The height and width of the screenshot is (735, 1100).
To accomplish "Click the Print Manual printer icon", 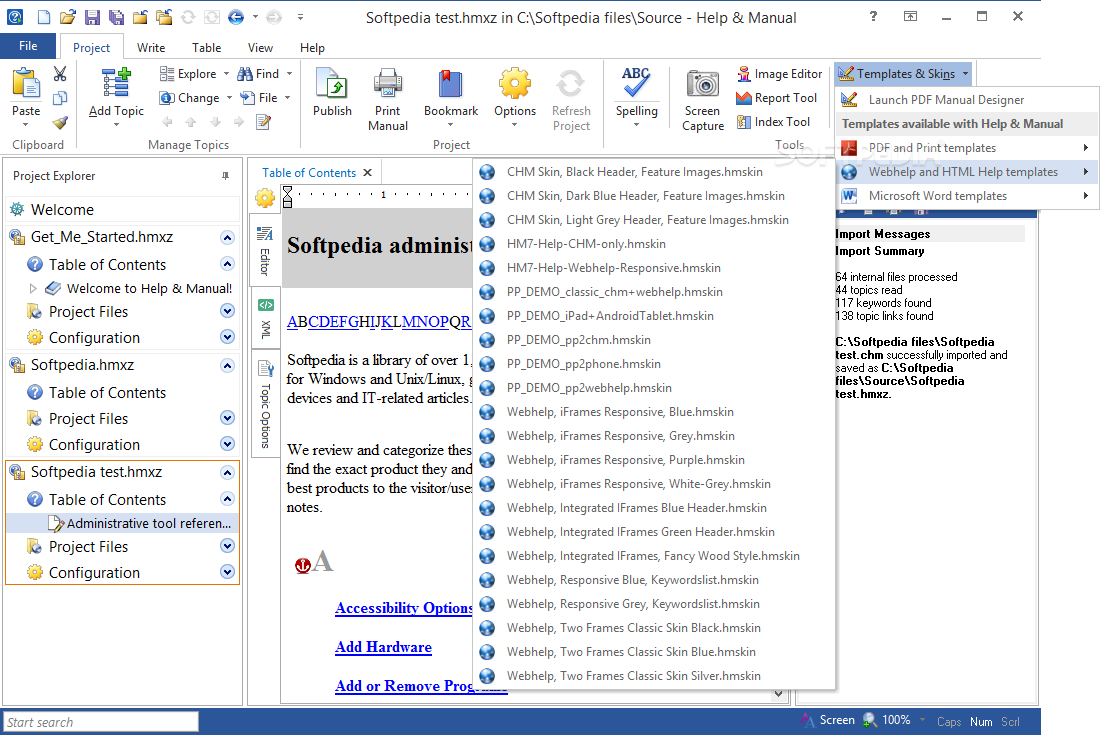I will [x=387, y=83].
